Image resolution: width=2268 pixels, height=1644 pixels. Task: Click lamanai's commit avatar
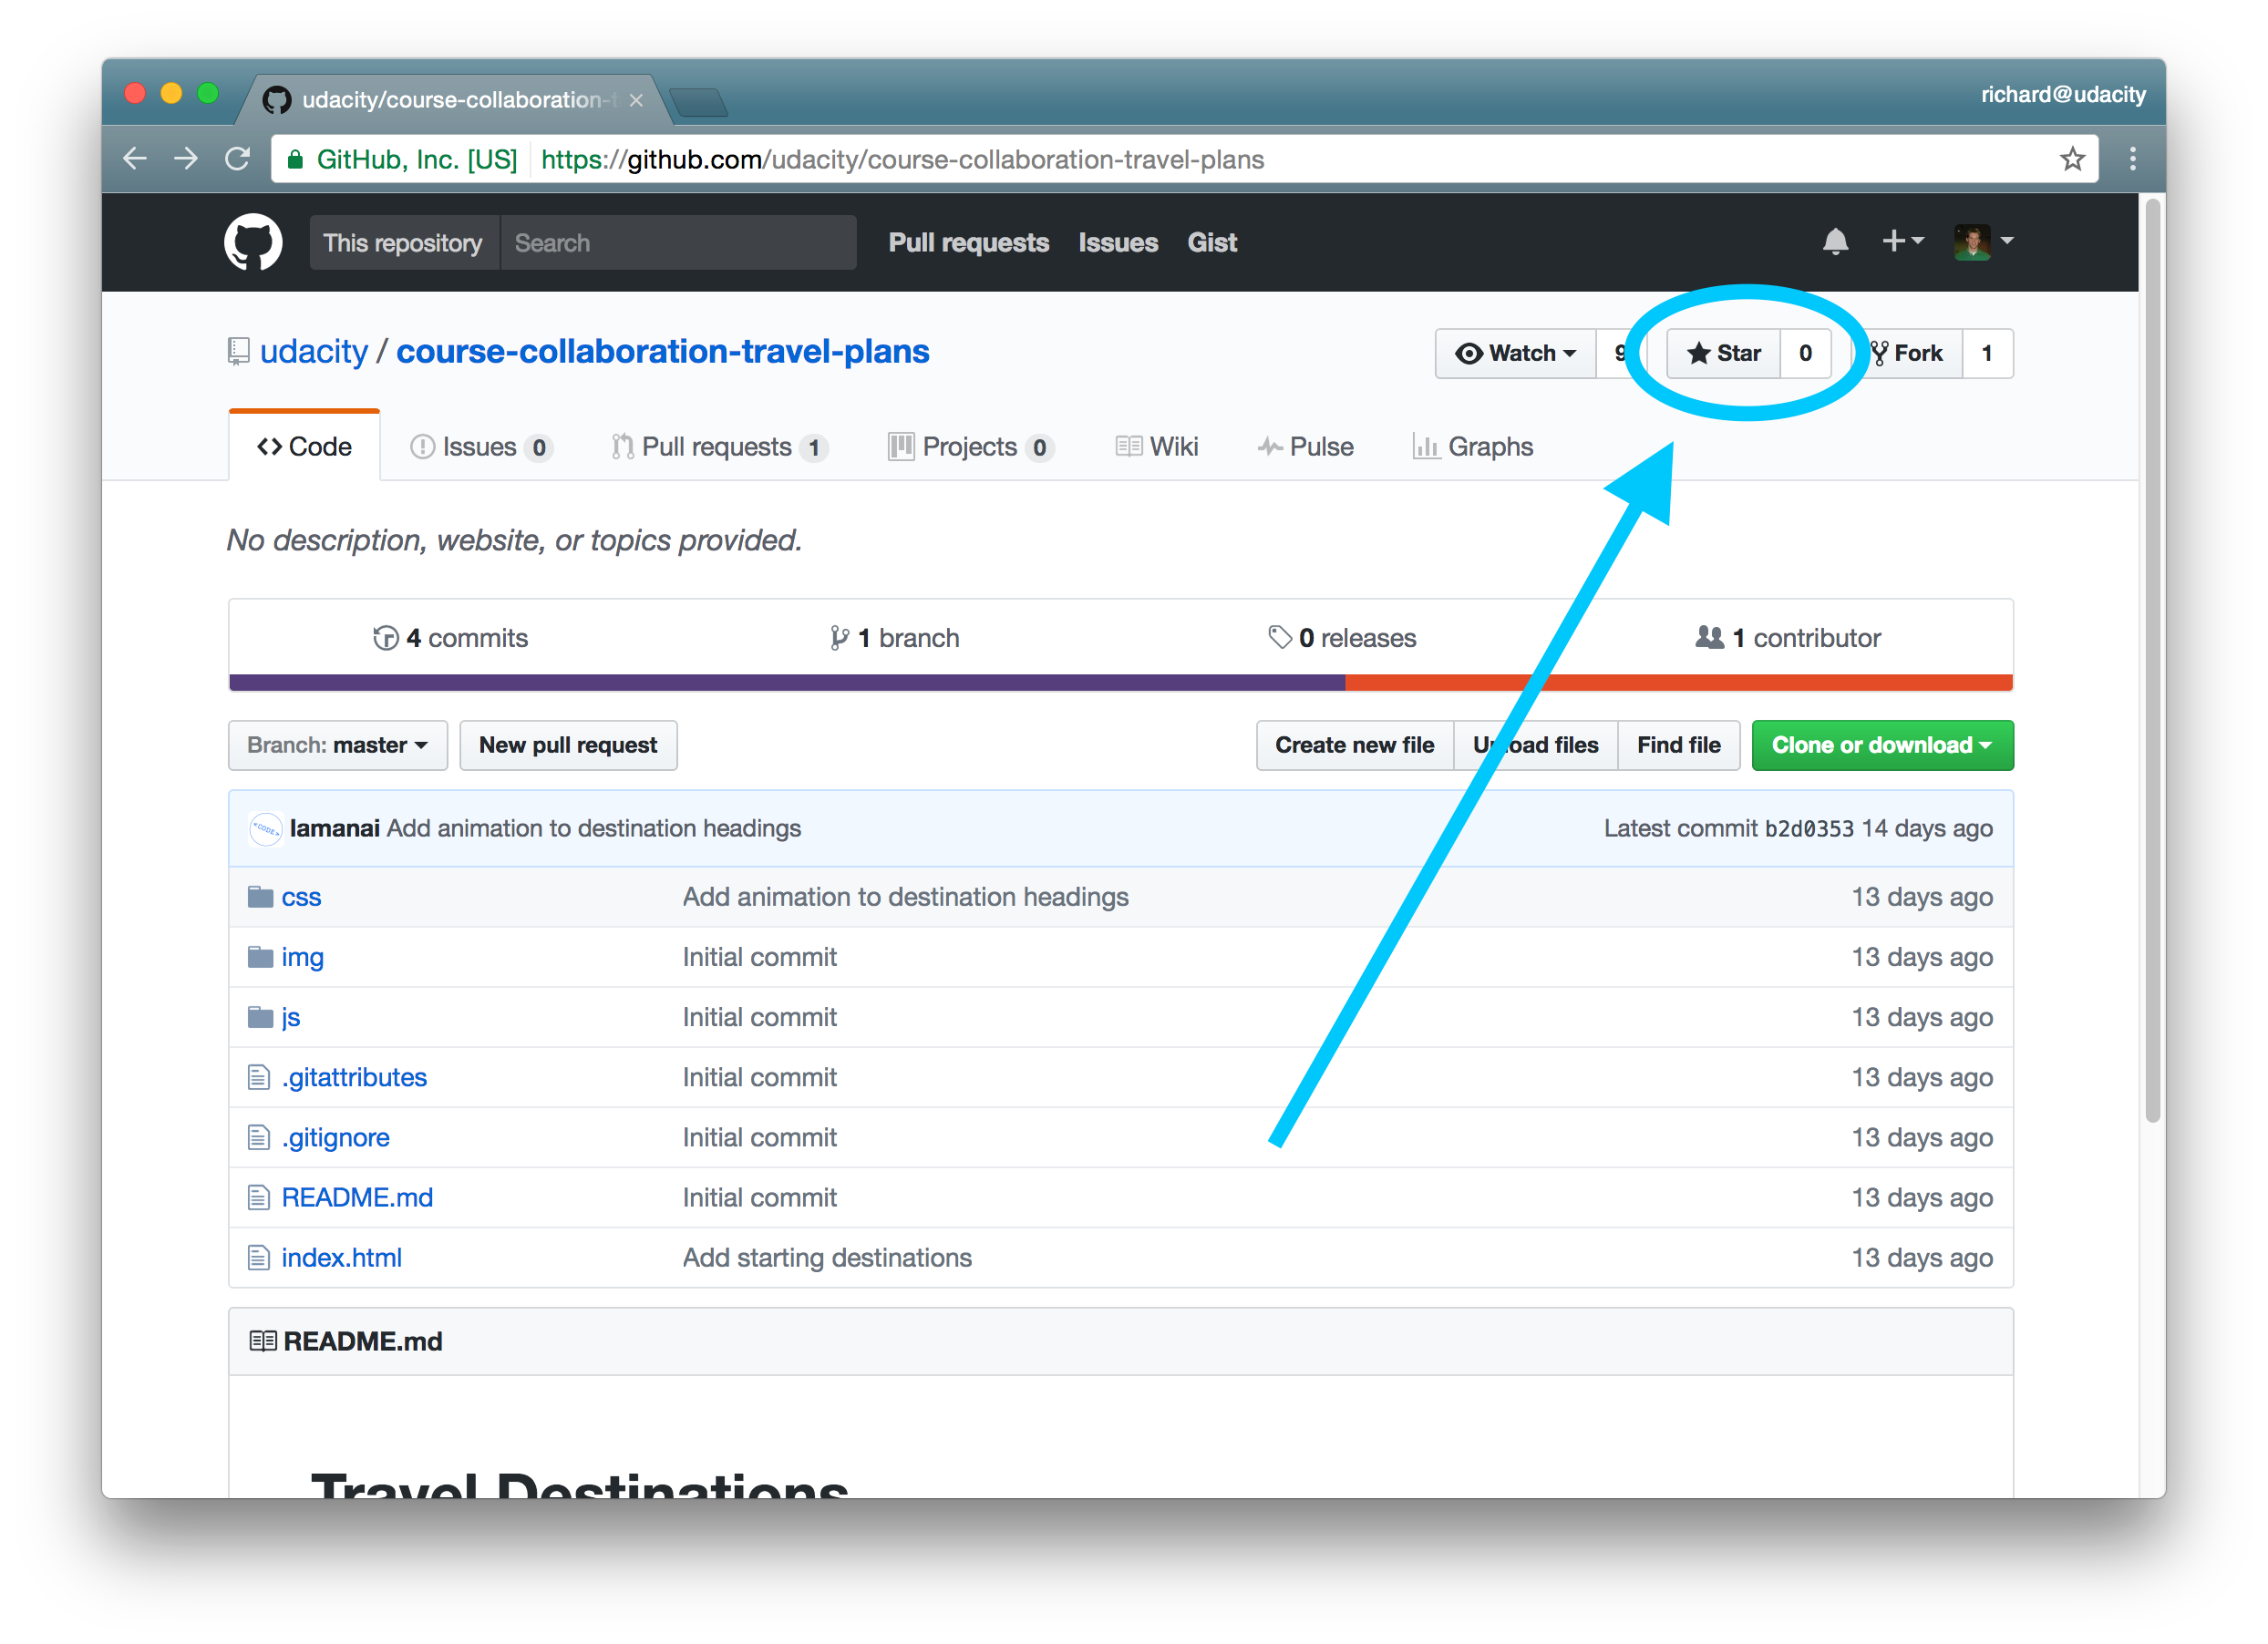[x=264, y=828]
